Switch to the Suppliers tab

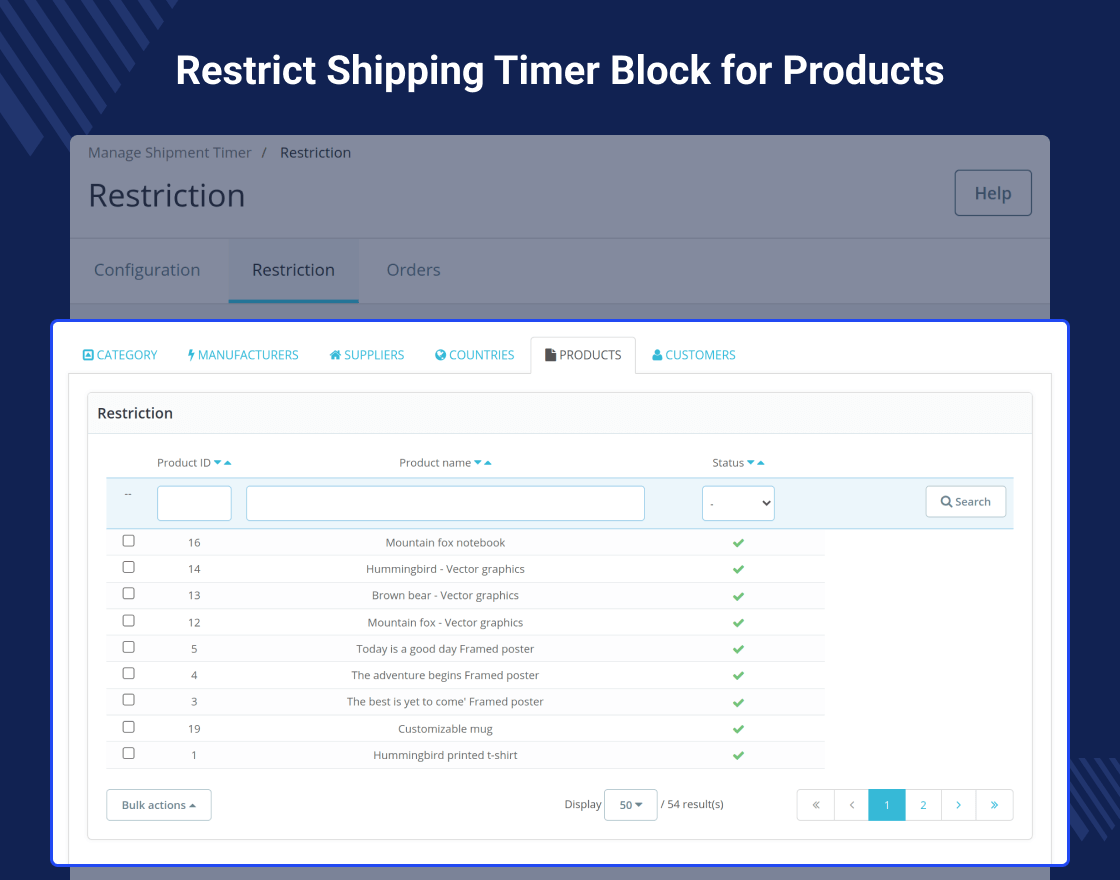coord(367,355)
